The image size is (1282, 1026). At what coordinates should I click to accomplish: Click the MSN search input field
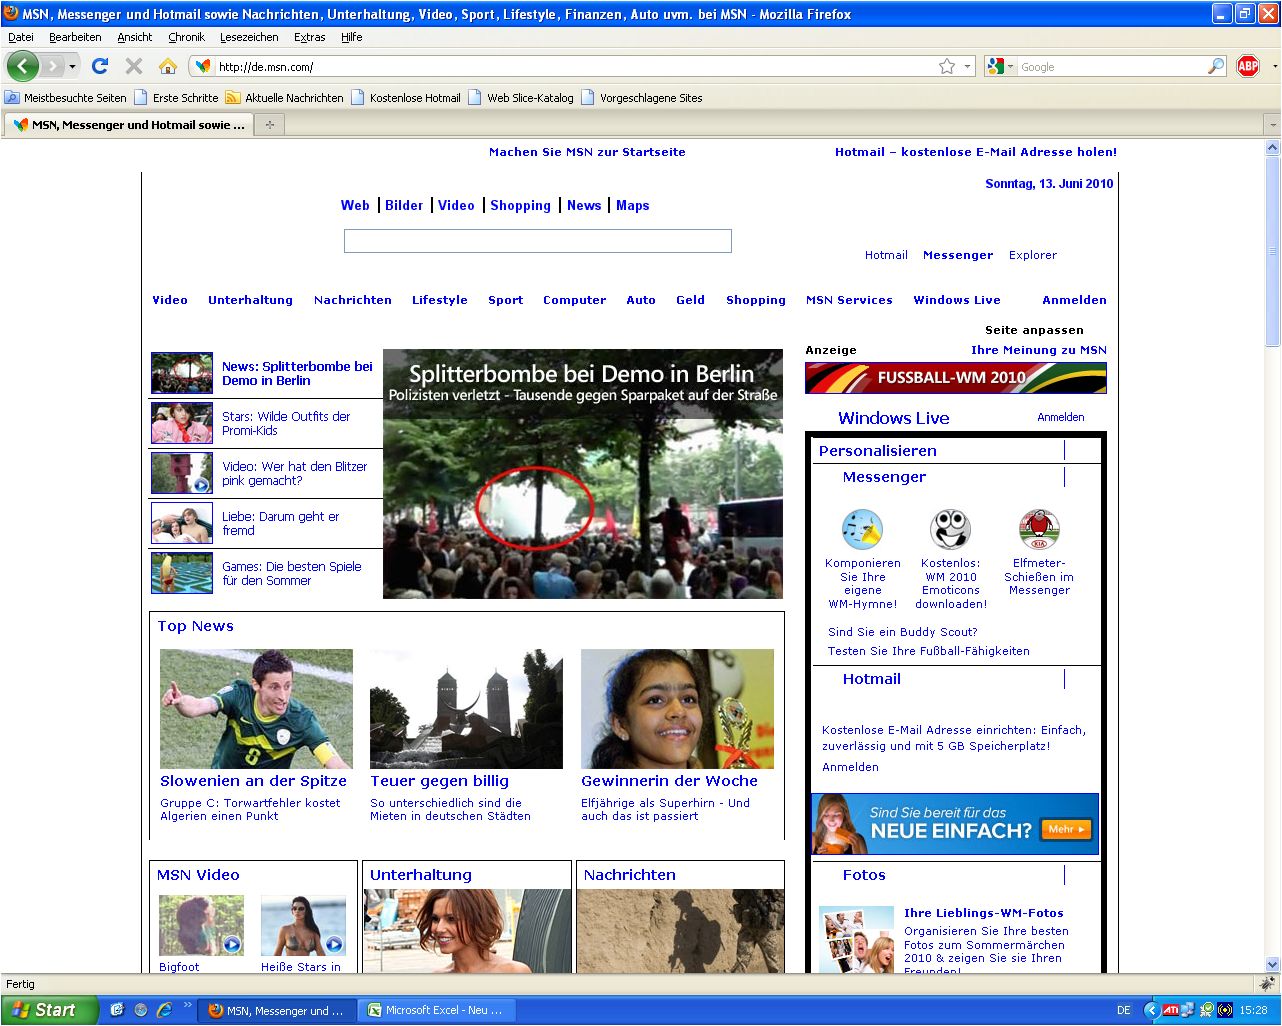pos(538,241)
